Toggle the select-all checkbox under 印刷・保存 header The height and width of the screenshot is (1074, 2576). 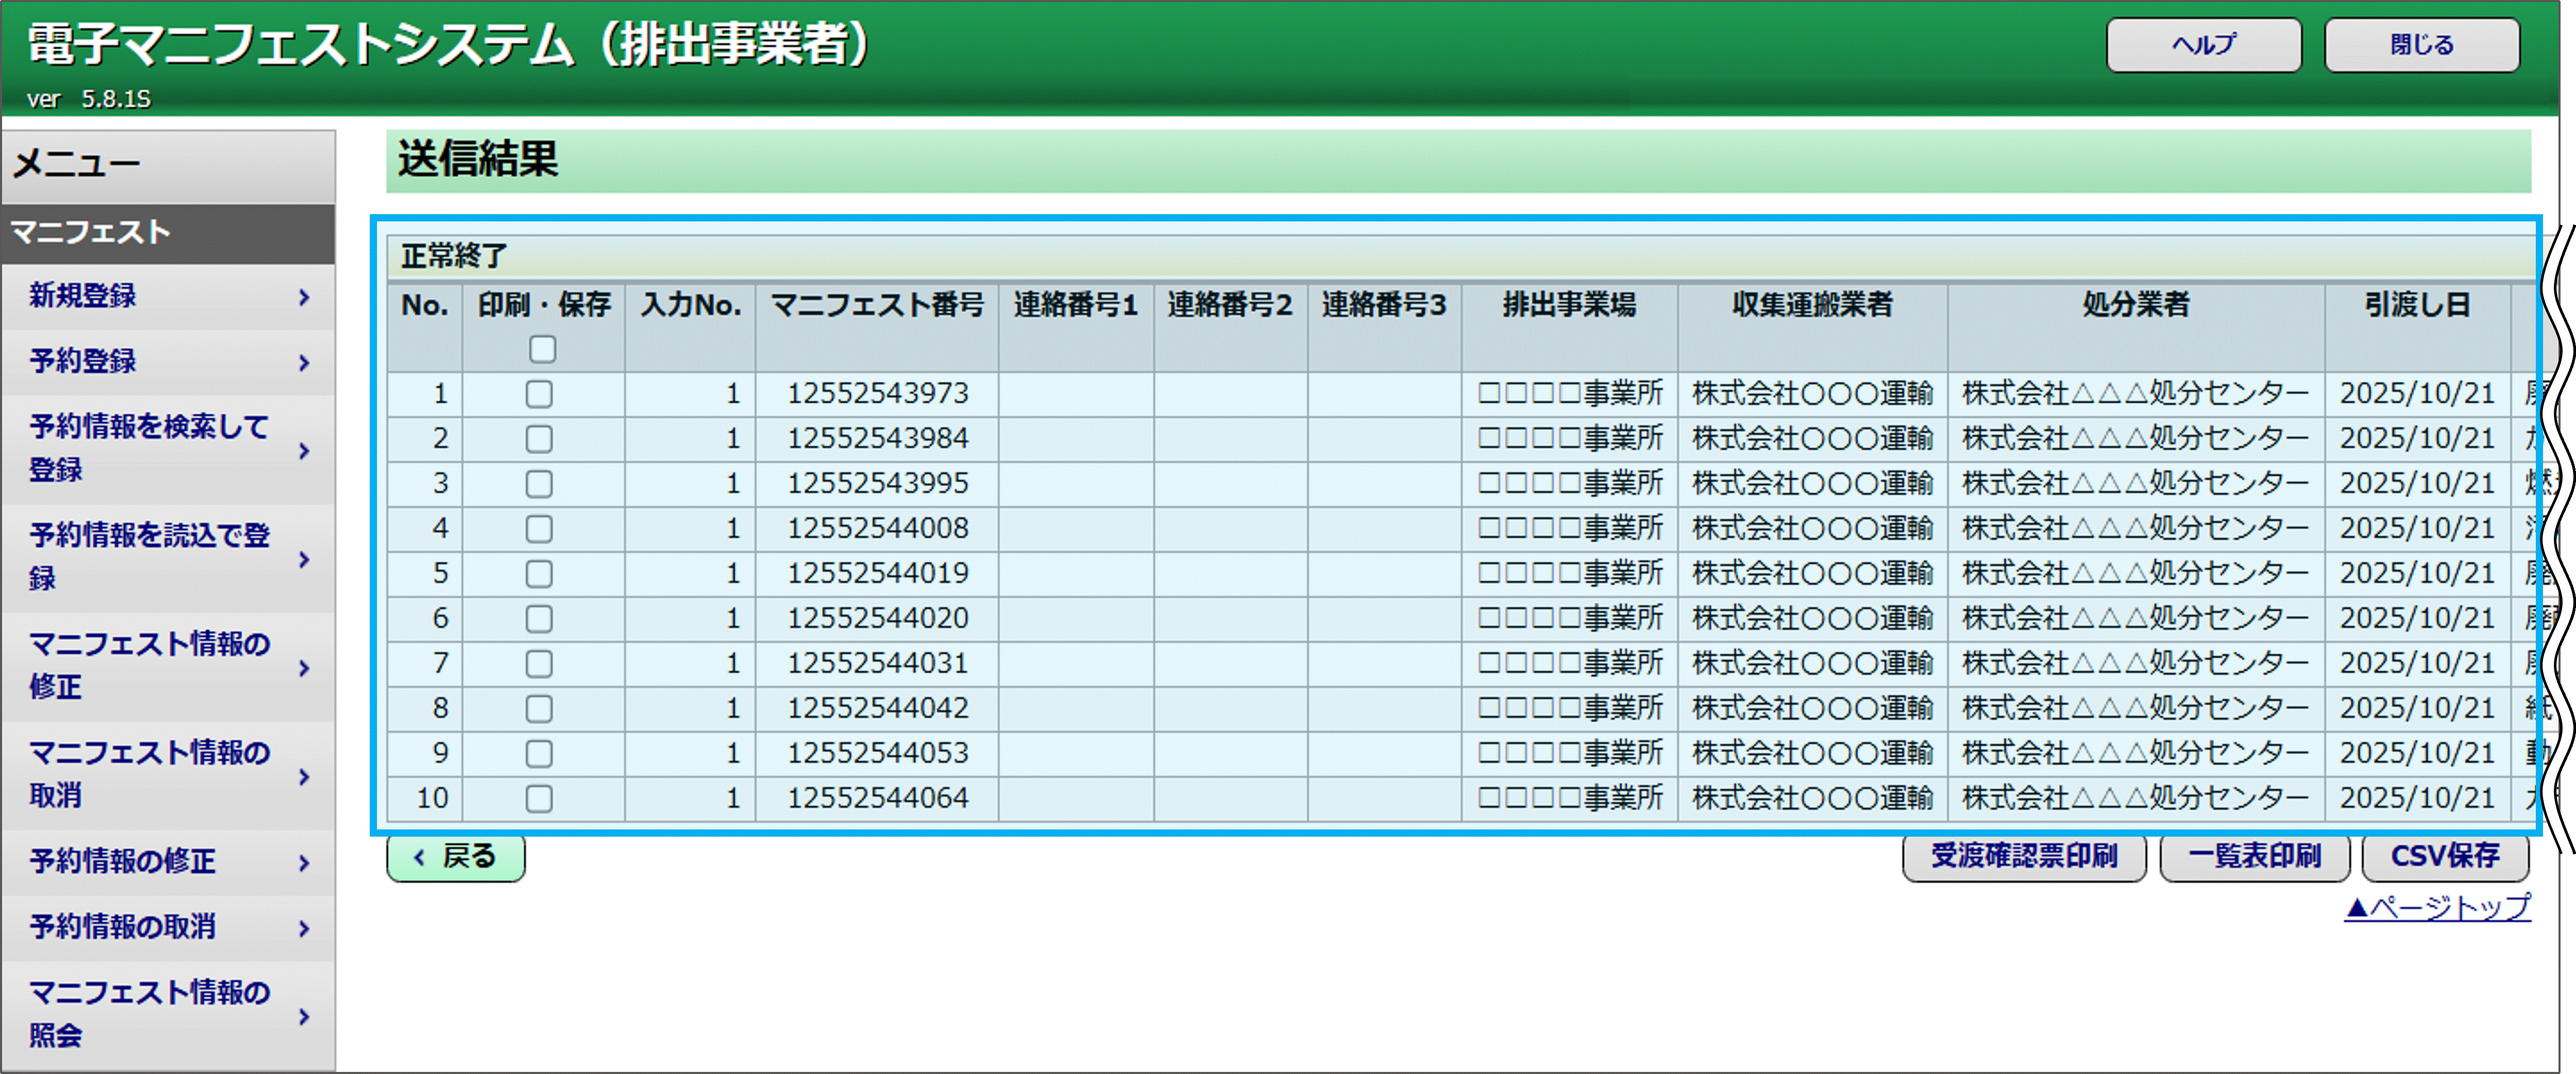pyautogui.click(x=542, y=349)
